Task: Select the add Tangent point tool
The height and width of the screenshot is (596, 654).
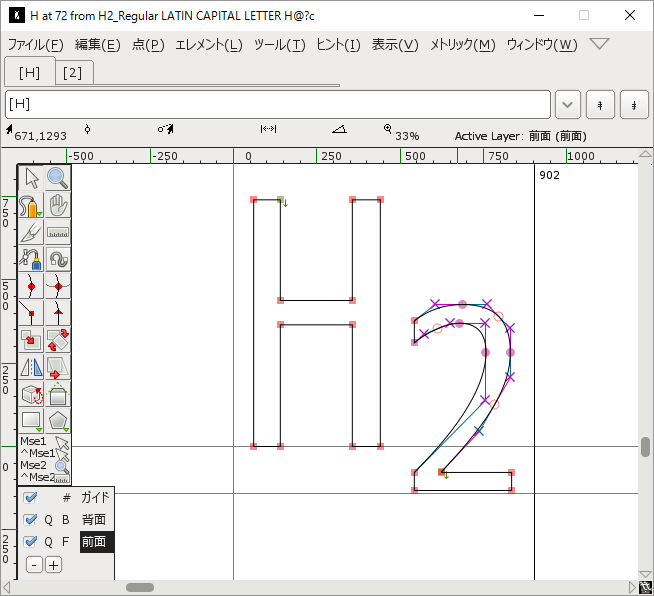Action: [x=58, y=313]
